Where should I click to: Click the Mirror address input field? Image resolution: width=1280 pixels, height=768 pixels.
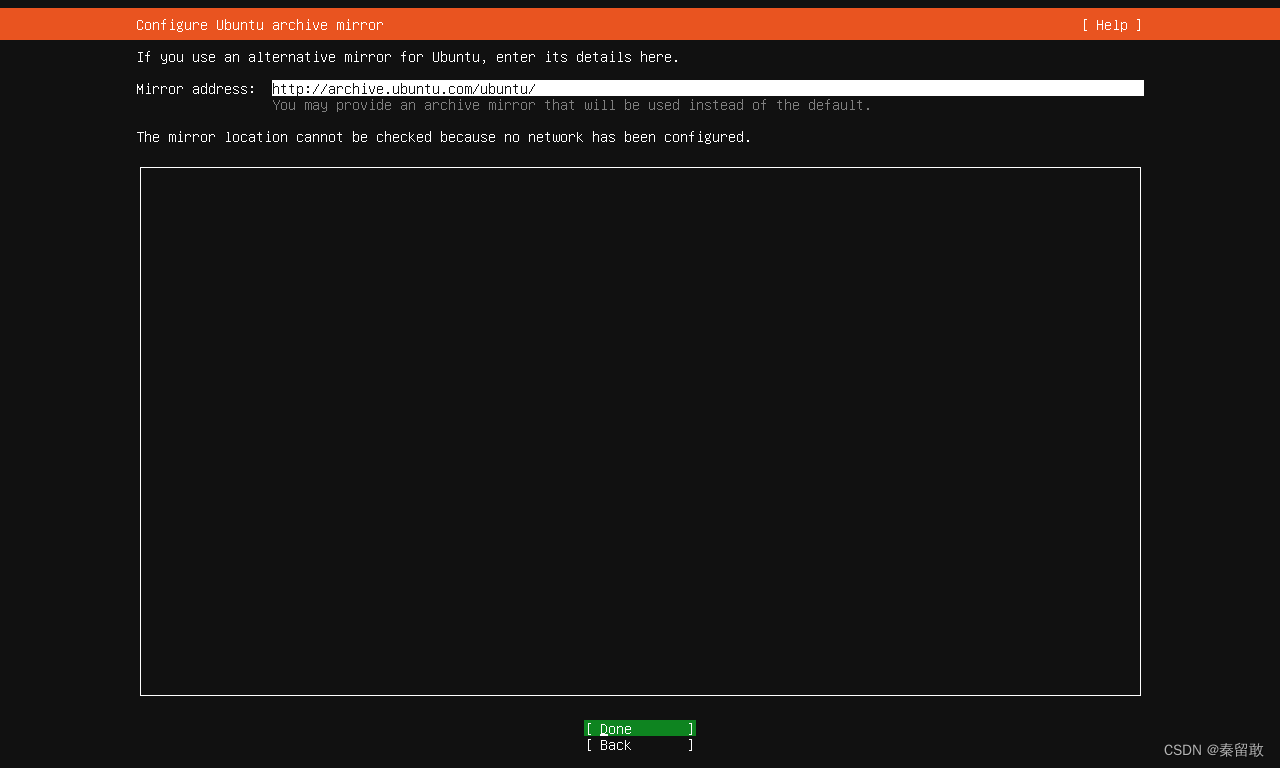tap(708, 88)
